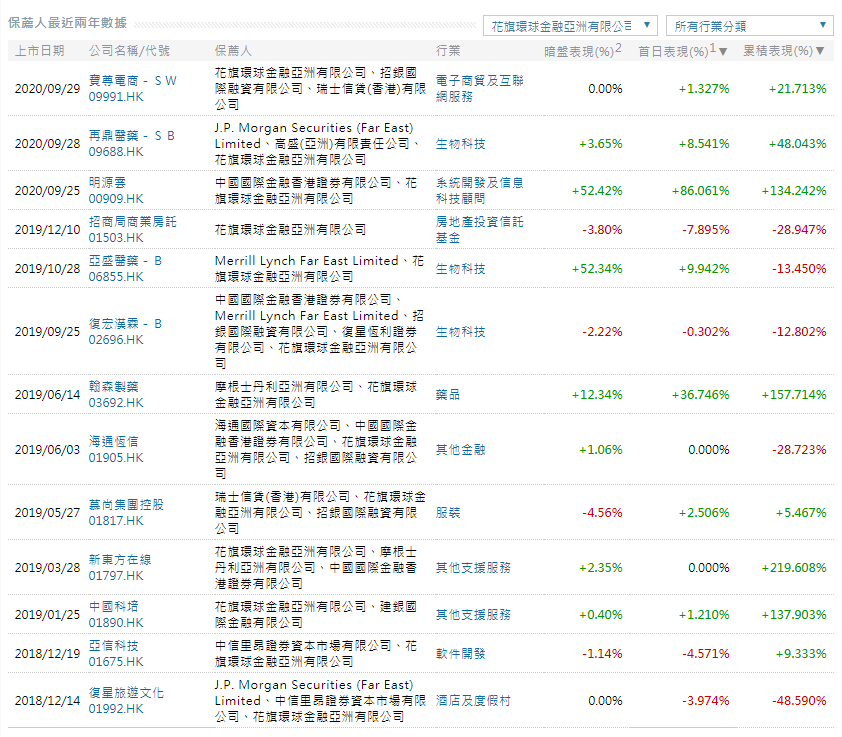
Task: Click industry link 電子商貿及互聯網服務
Action: [480, 89]
